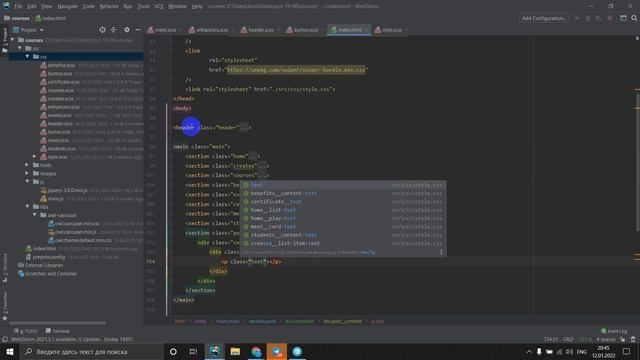Click the Next Tip link in popup

pos(367,252)
